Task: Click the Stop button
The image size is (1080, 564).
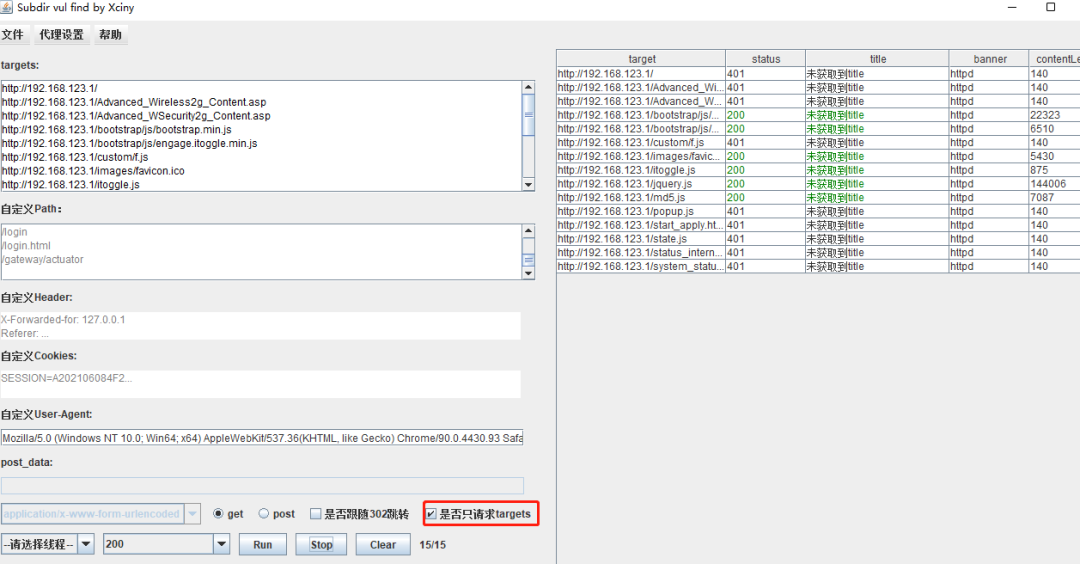Action: (x=321, y=544)
